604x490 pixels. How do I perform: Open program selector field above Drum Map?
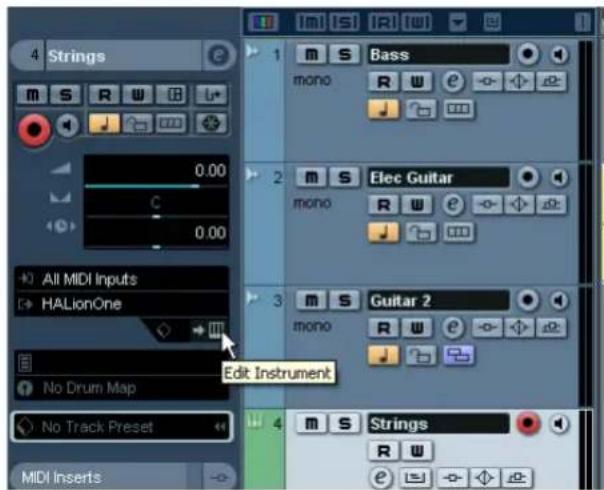pyautogui.click(x=122, y=363)
